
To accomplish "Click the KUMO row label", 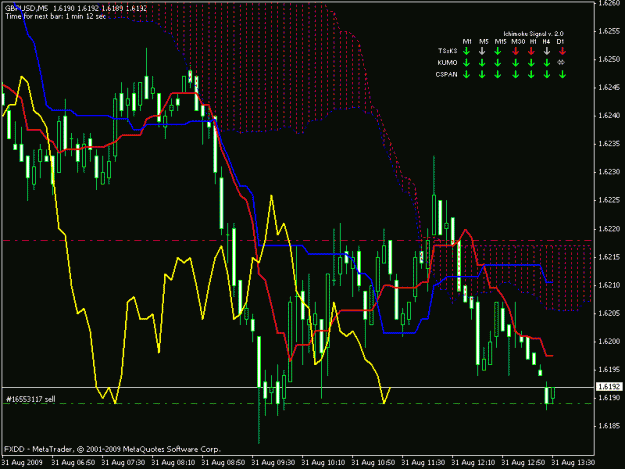I will point(447,63).
